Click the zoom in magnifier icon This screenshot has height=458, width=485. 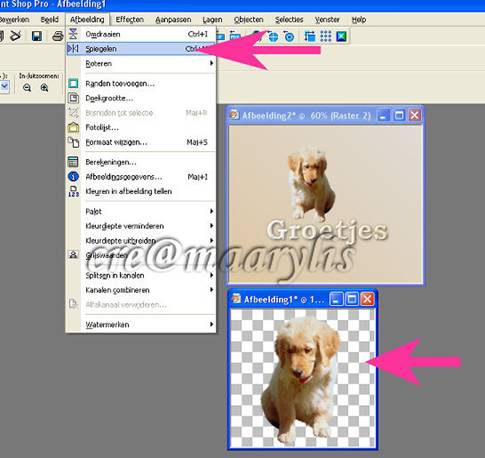pos(44,88)
